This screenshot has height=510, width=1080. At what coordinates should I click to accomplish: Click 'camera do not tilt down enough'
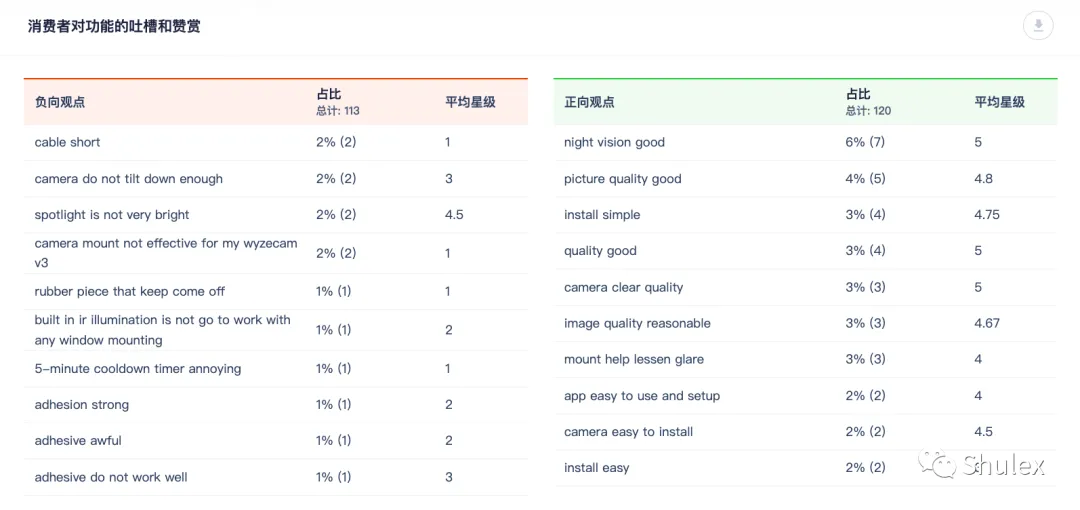[129, 179]
